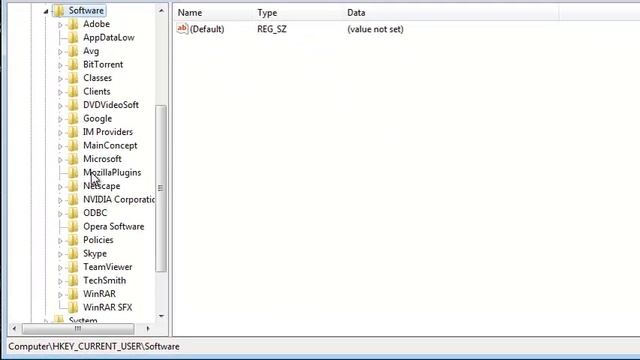
Task: Expand the Adobe key
Action: [60, 25]
